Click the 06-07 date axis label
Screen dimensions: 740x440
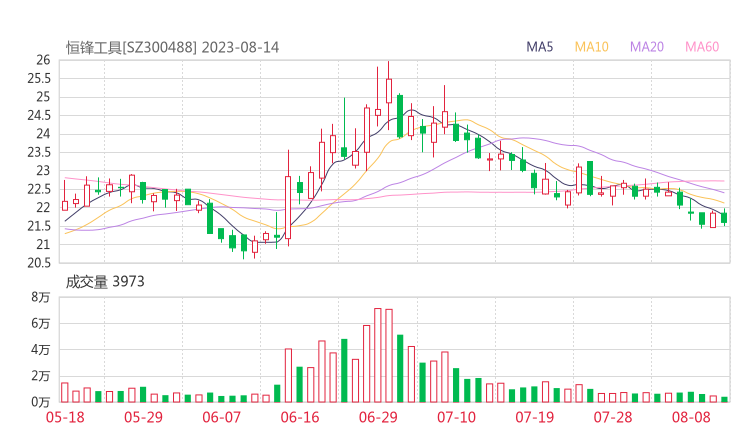tap(221, 417)
